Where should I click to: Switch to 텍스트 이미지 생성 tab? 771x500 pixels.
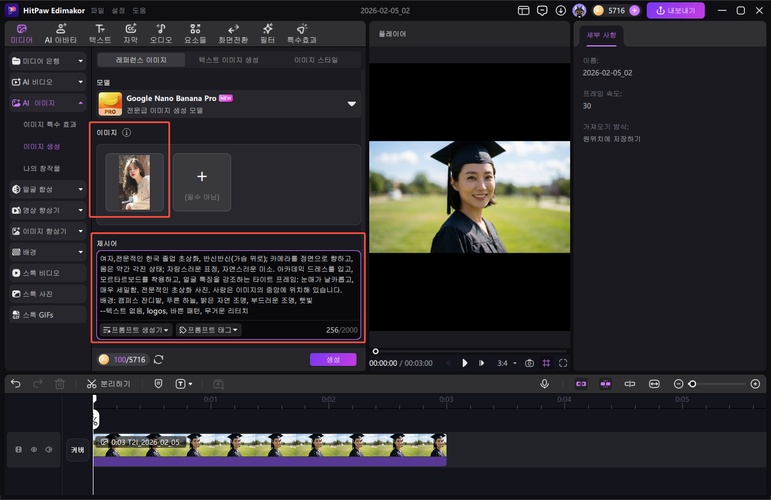coord(228,60)
